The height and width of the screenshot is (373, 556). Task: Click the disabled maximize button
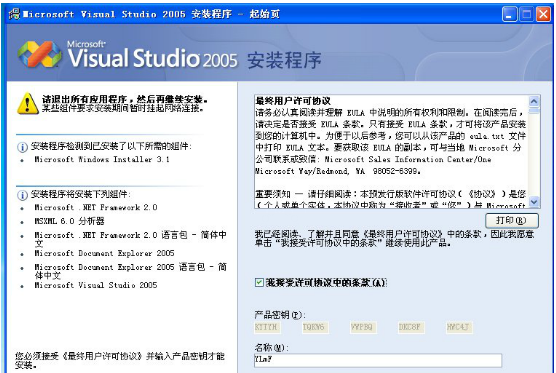[527, 15]
